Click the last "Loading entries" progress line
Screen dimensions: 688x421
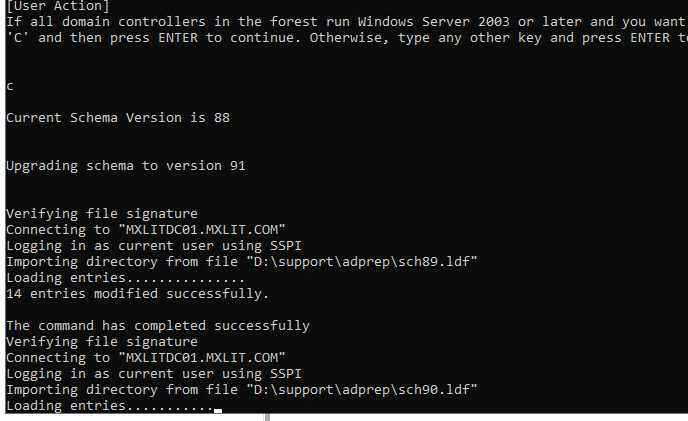(109, 406)
